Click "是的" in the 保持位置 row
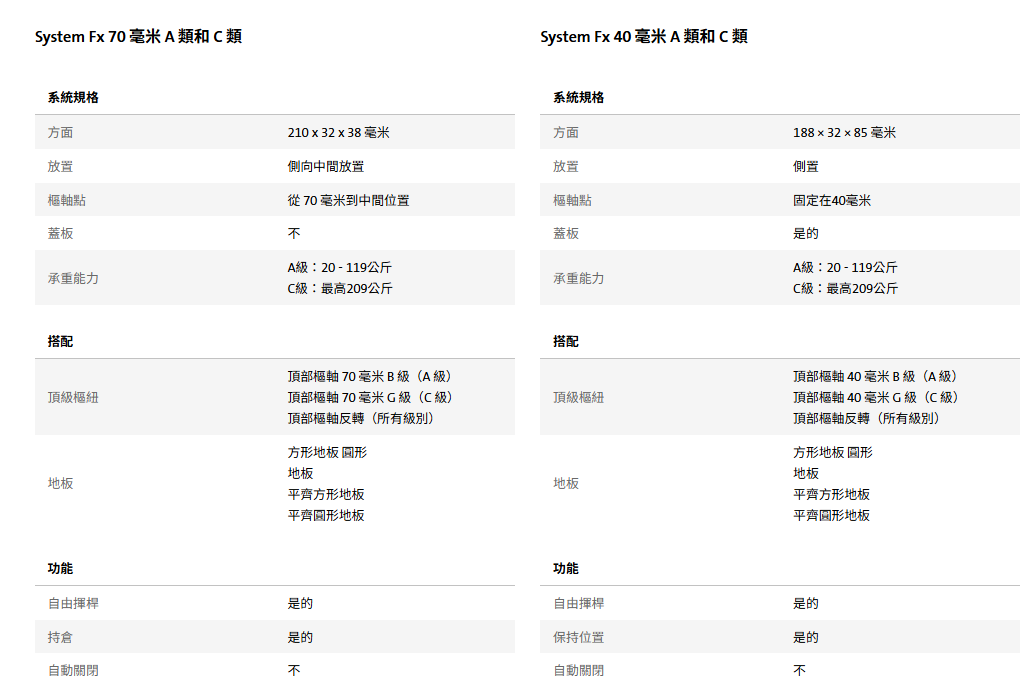Image resolution: width=1031 pixels, height=698 pixels. pos(805,638)
